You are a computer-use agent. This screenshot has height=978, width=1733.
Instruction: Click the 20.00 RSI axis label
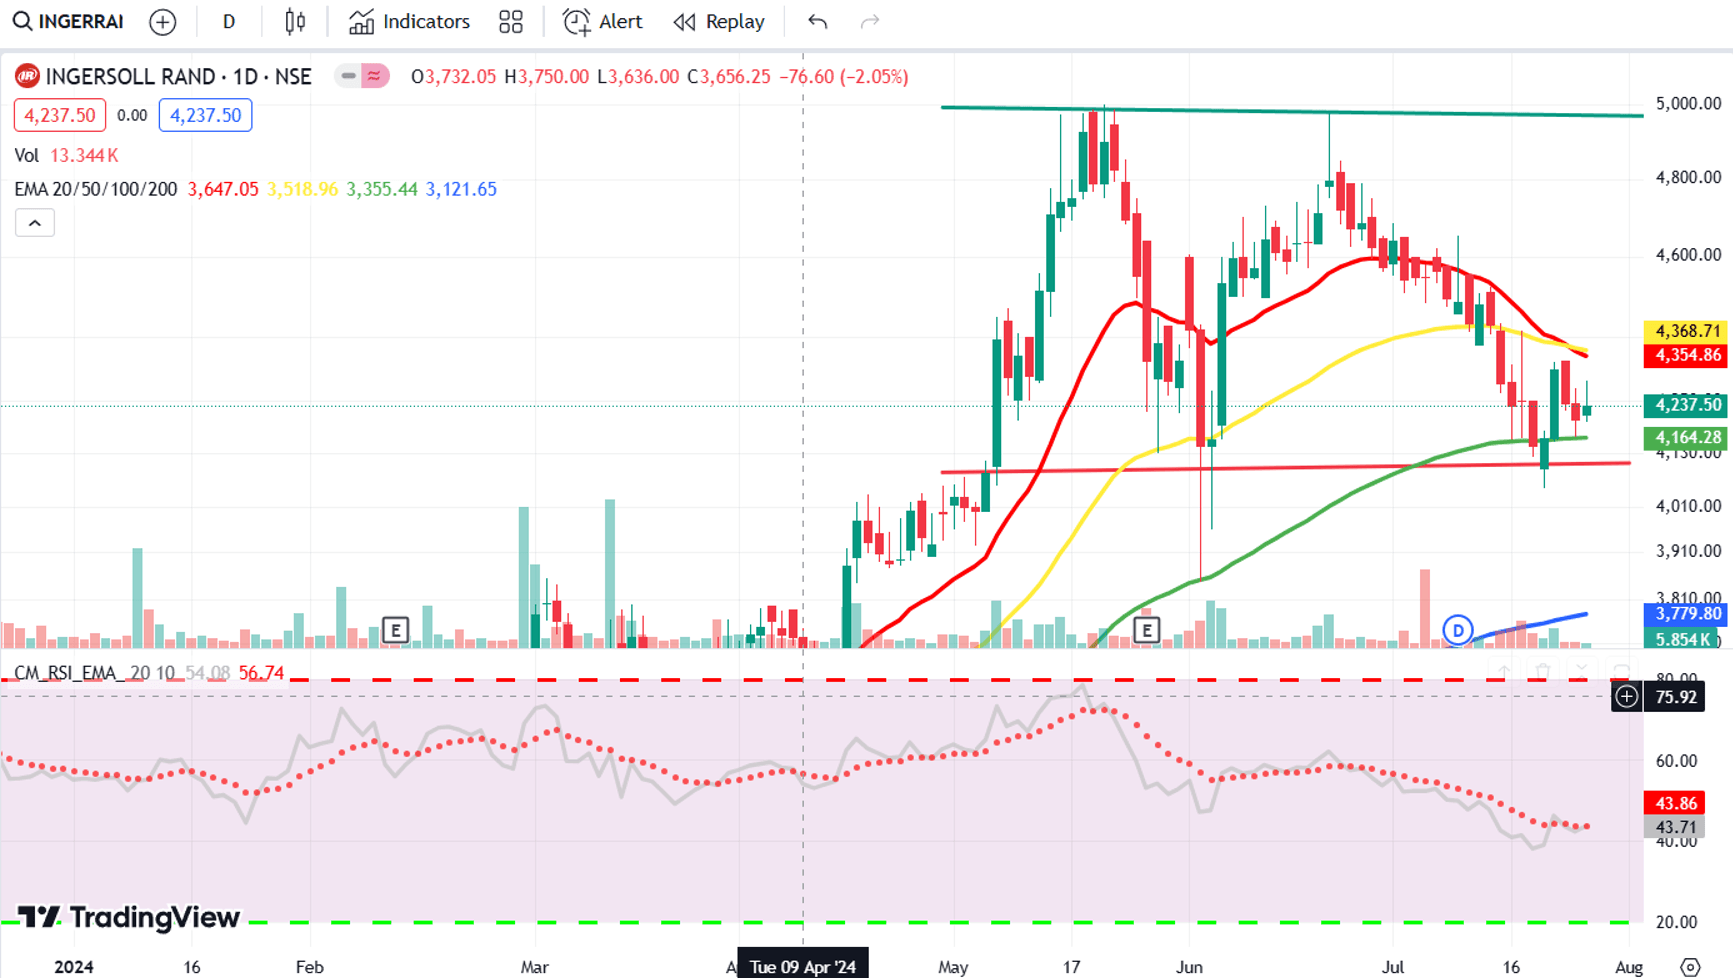point(1676,922)
